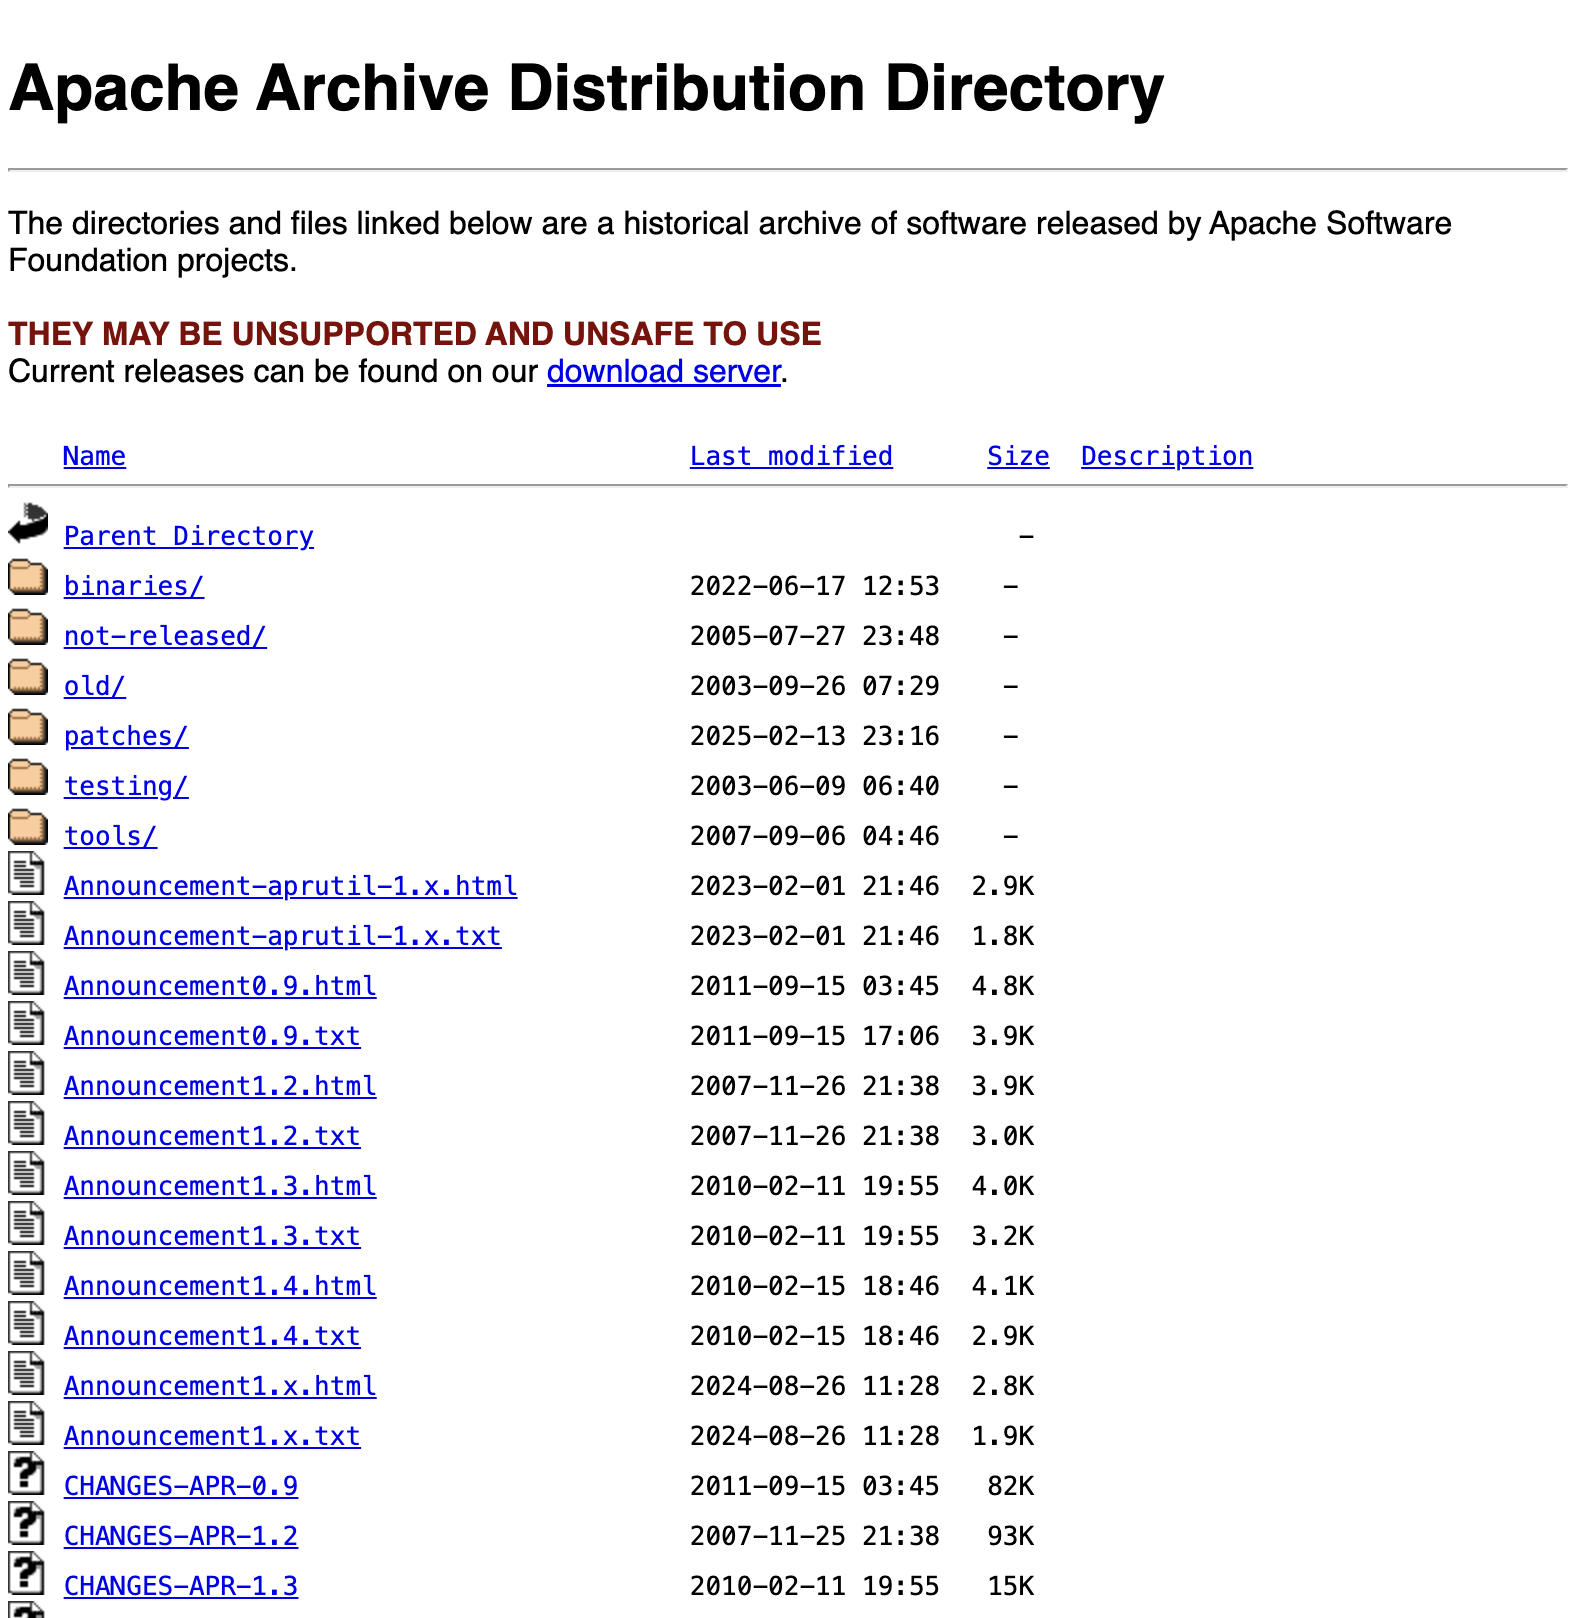Click the Parent Directory back arrow icon

[28, 524]
